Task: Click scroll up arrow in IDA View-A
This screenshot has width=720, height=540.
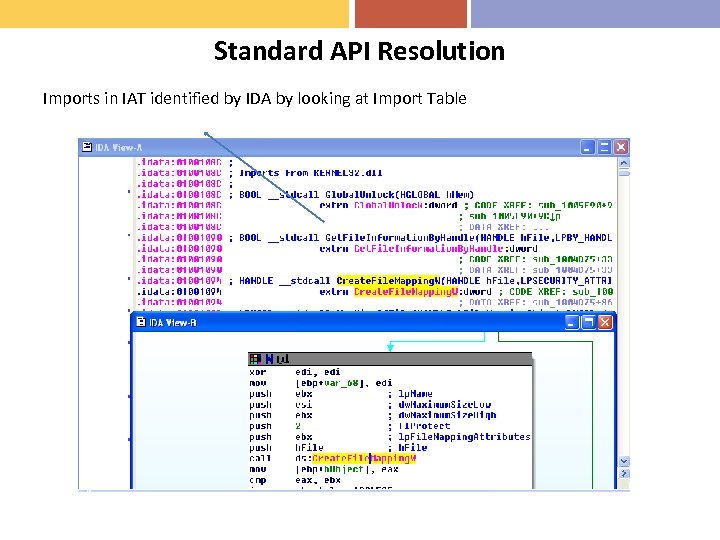Action: click(x=624, y=163)
